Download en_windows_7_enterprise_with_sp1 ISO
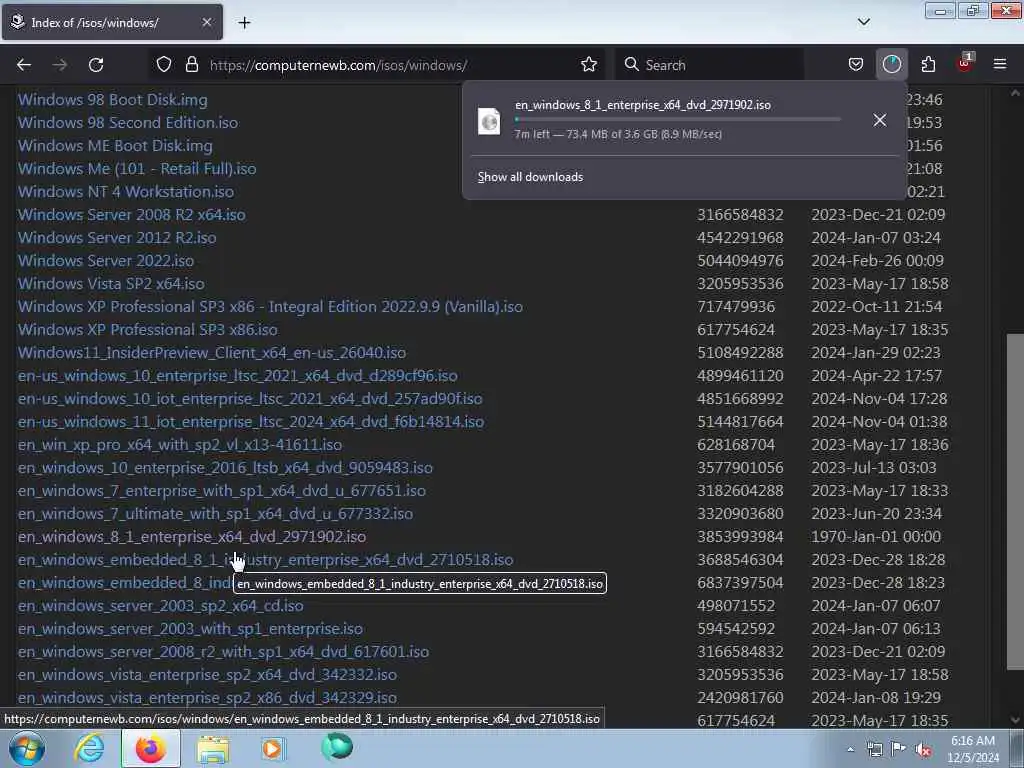1024x768 pixels. pos(221,490)
